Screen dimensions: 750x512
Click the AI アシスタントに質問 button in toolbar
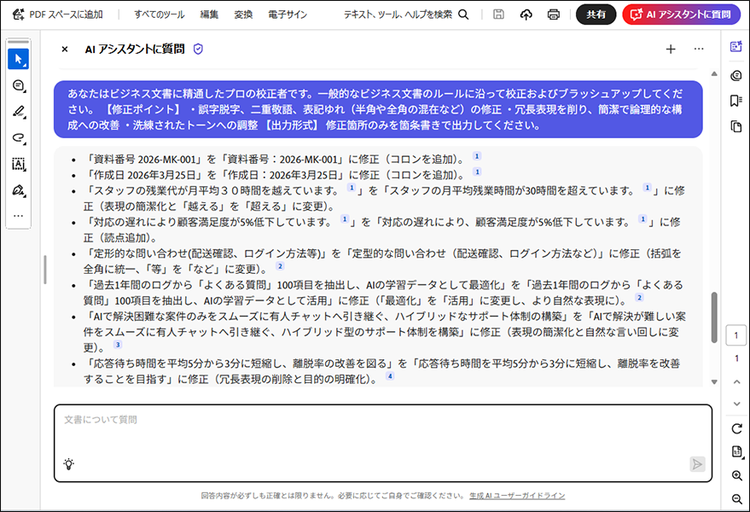click(x=681, y=14)
